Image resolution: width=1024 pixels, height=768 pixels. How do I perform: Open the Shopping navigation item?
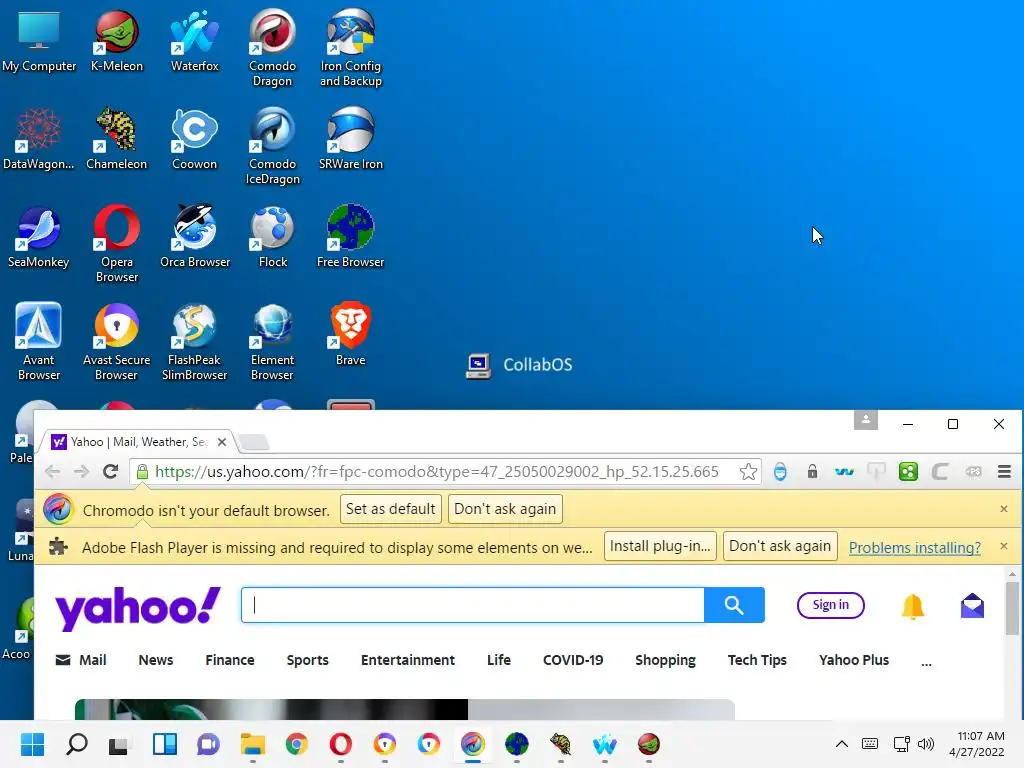click(665, 660)
